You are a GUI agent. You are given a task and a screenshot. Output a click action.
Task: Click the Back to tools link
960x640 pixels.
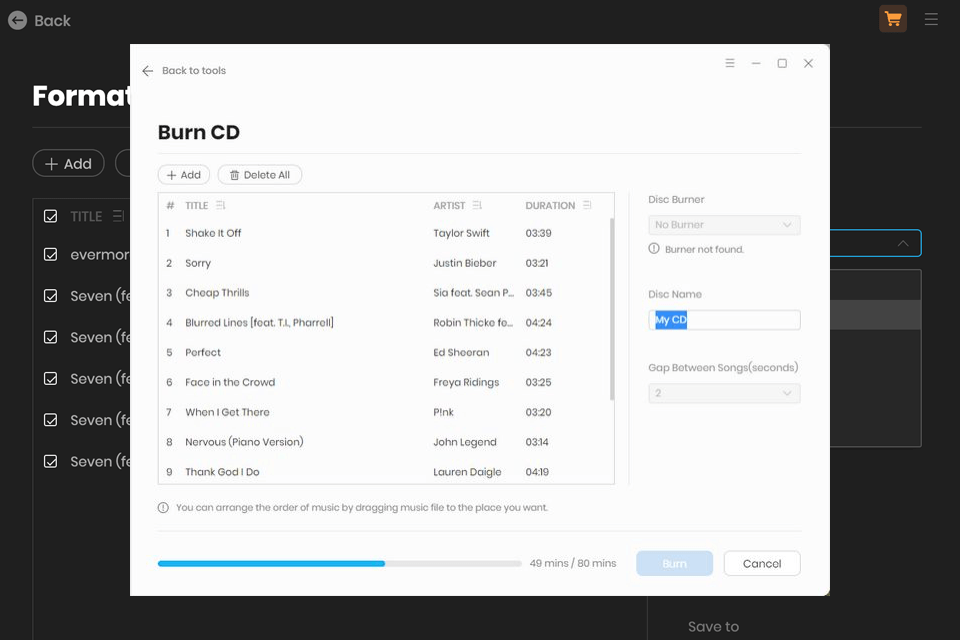(x=193, y=70)
